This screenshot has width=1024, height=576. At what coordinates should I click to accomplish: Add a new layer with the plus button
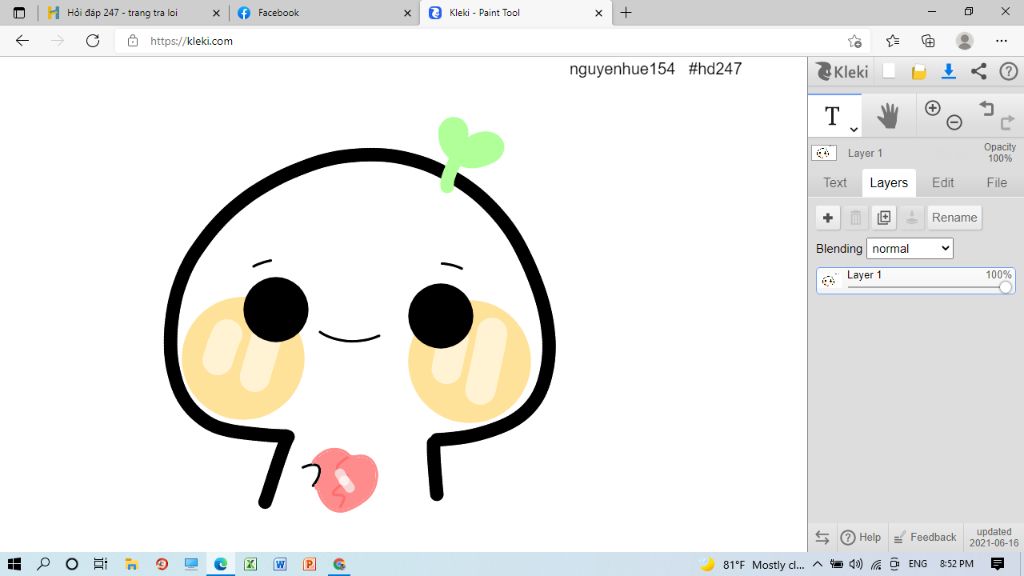point(827,217)
